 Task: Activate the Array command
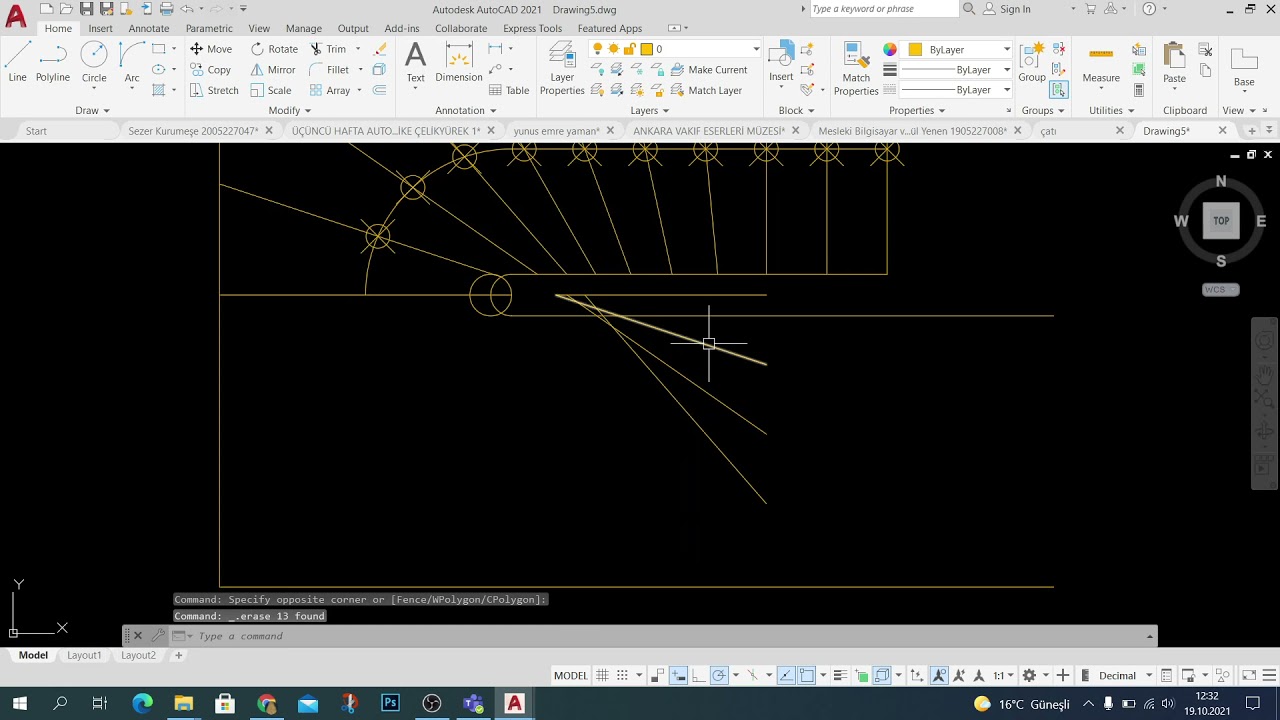330,90
